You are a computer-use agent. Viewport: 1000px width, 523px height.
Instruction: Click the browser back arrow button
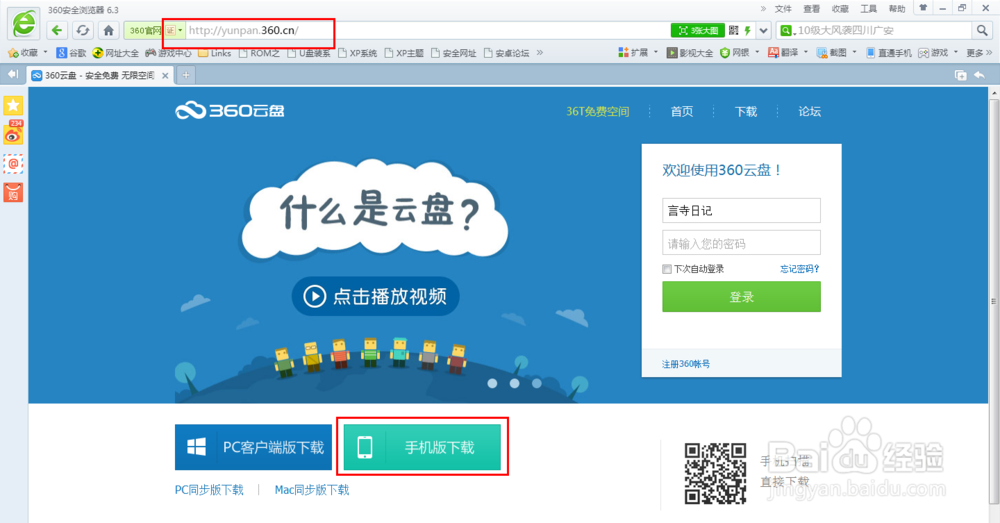(x=57, y=30)
